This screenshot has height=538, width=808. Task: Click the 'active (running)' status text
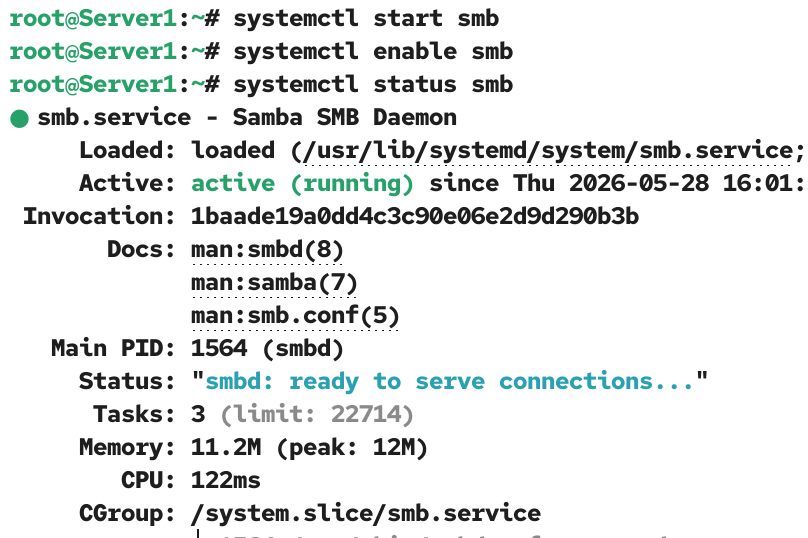click(302, 184)
